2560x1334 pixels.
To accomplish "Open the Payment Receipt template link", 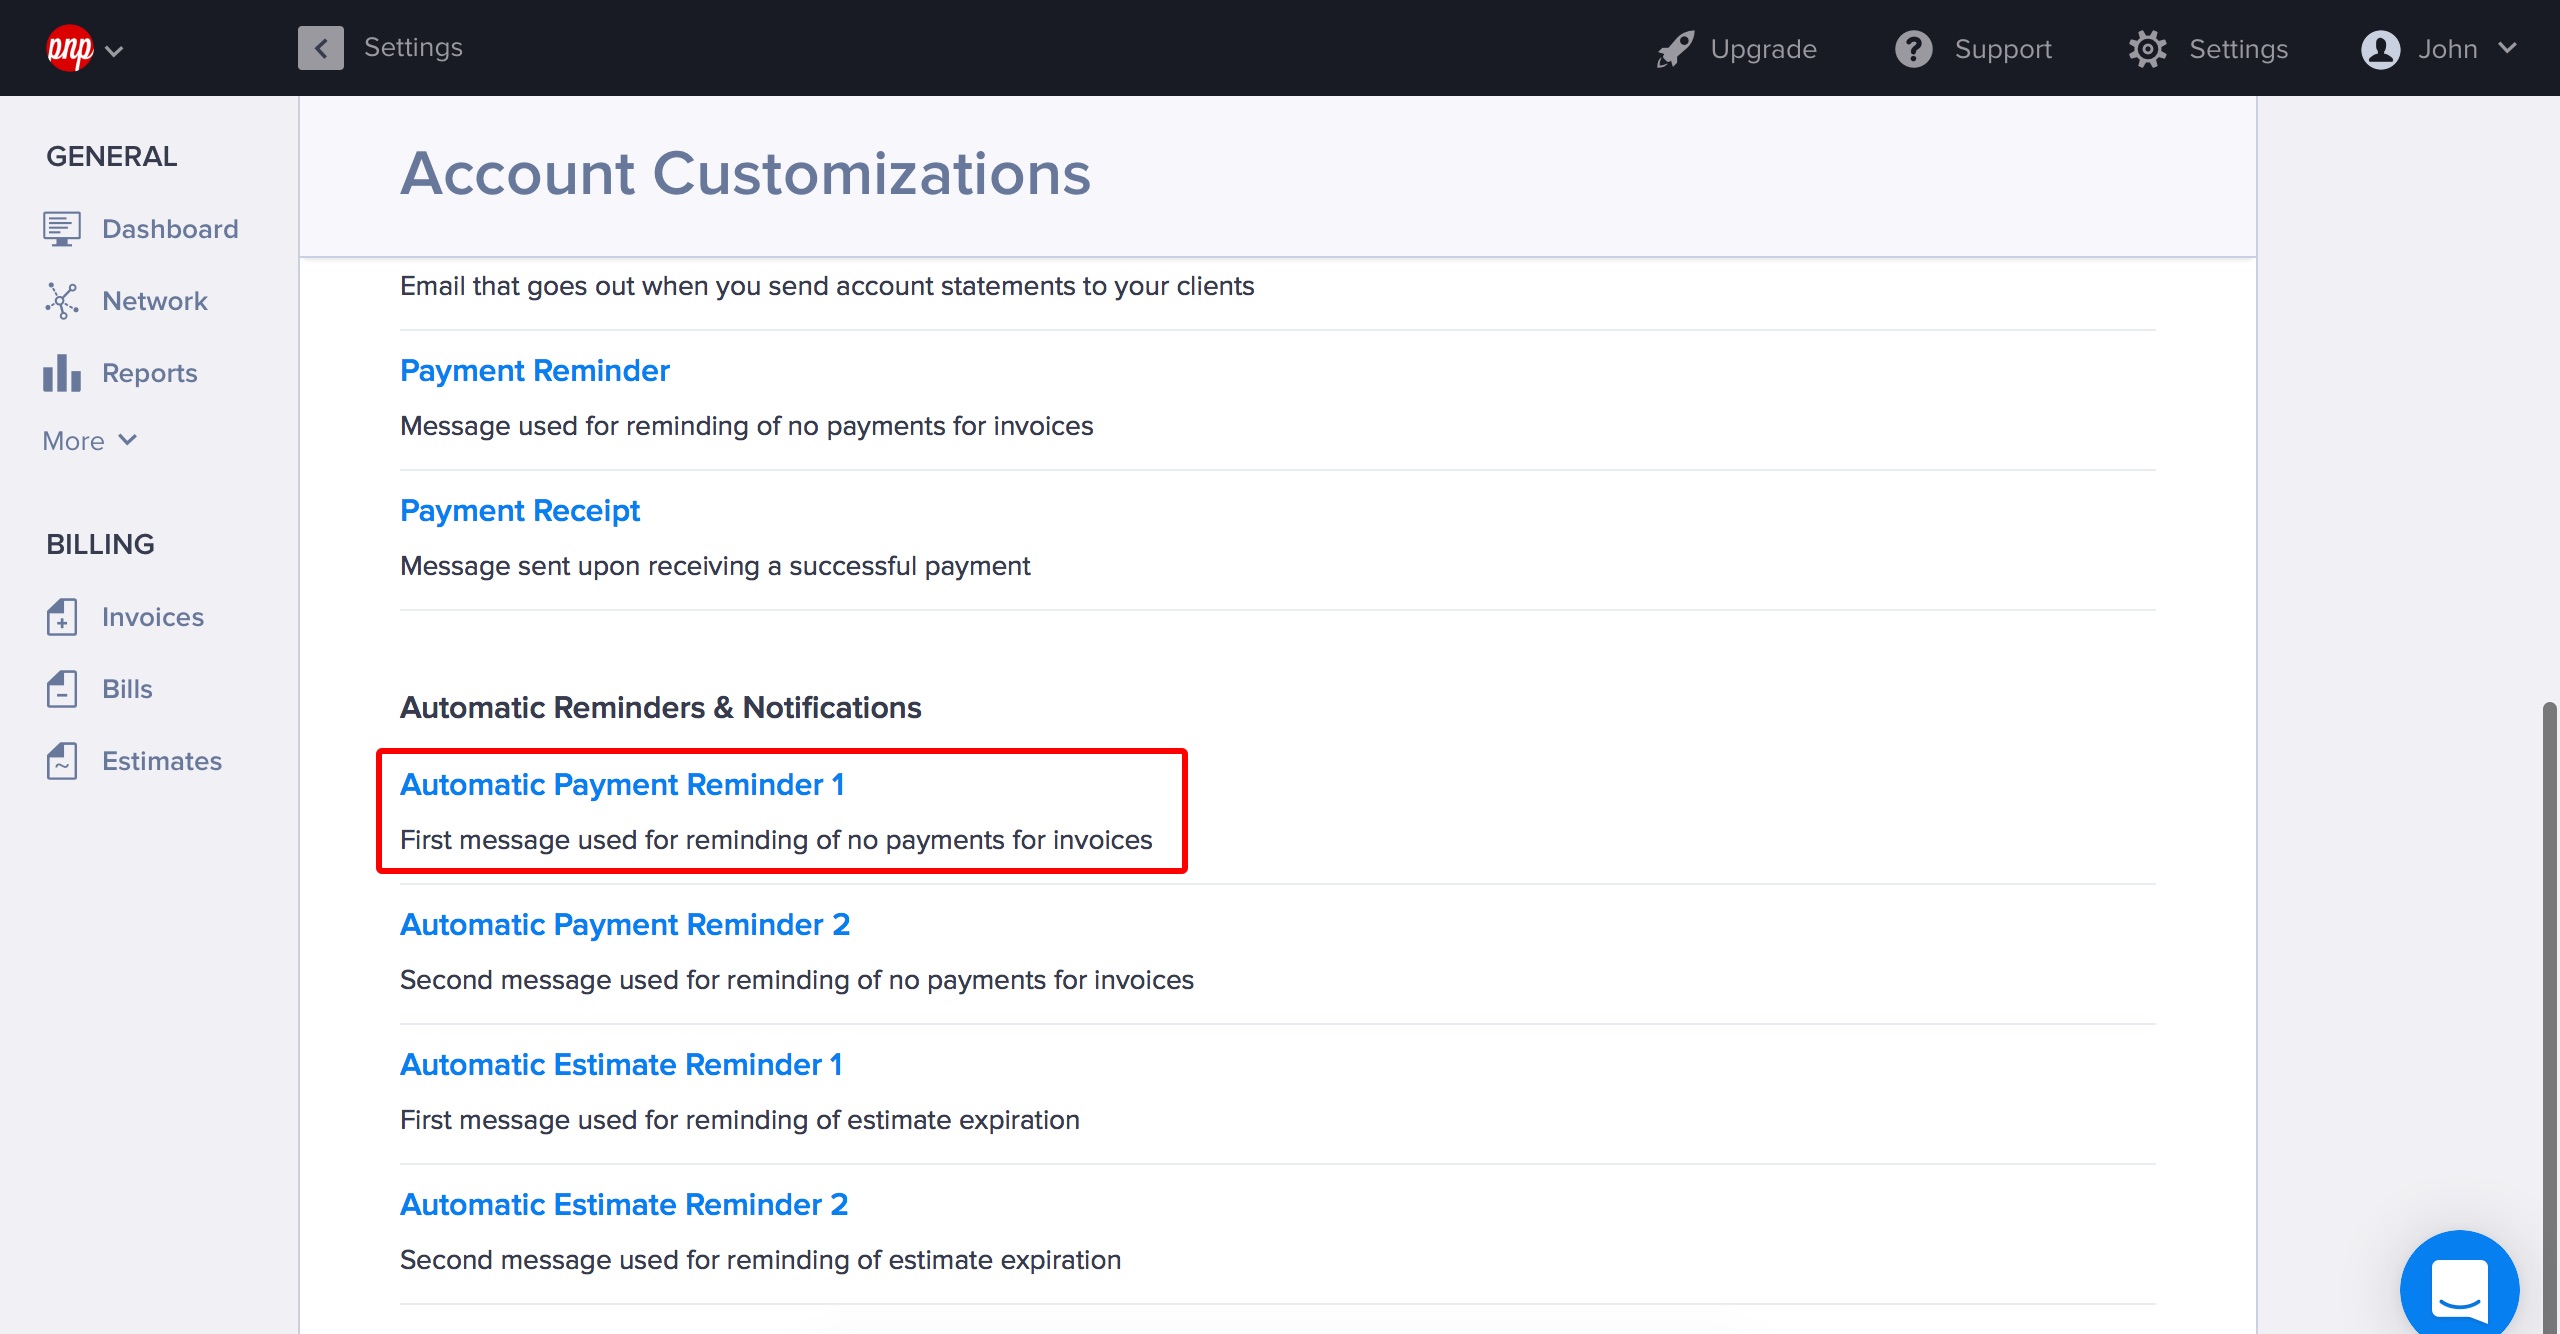I will click(519, 511).
